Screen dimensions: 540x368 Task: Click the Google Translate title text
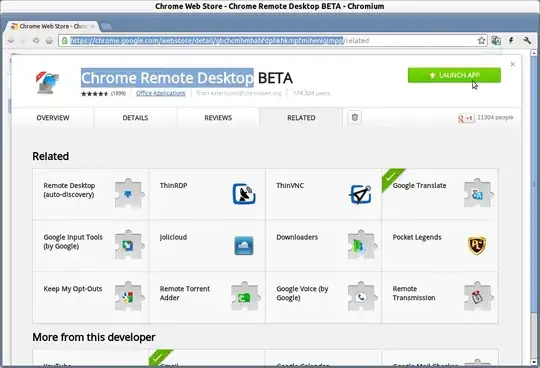point(419,185)
